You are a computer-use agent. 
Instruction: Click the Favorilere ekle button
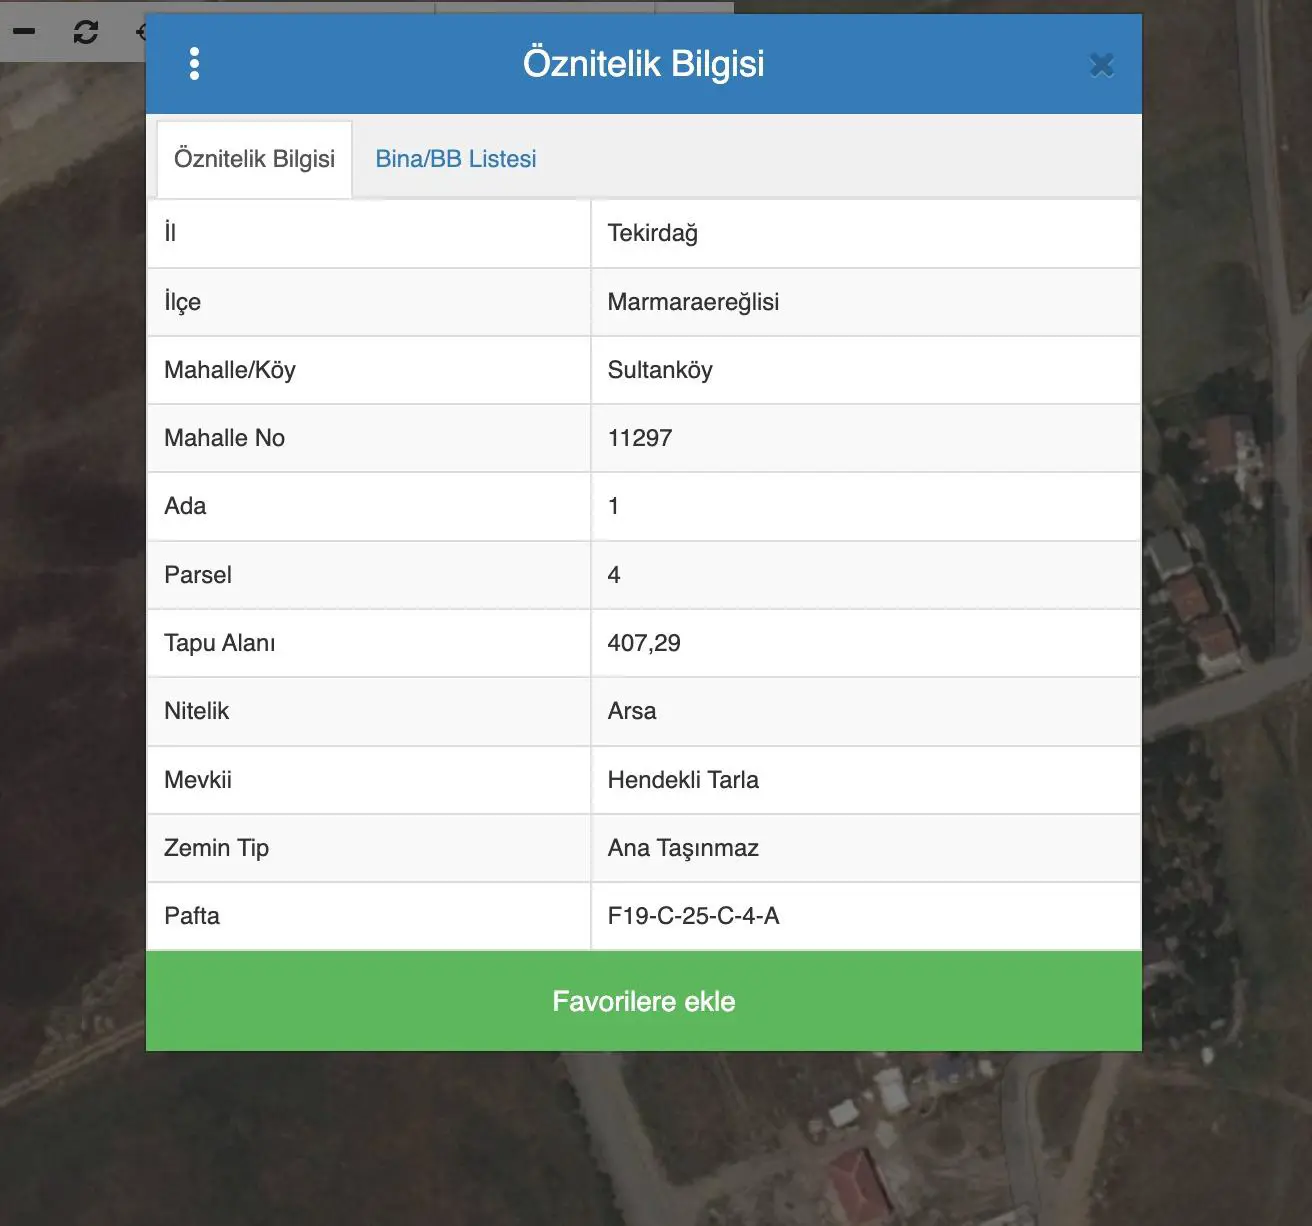point(644,1001)
